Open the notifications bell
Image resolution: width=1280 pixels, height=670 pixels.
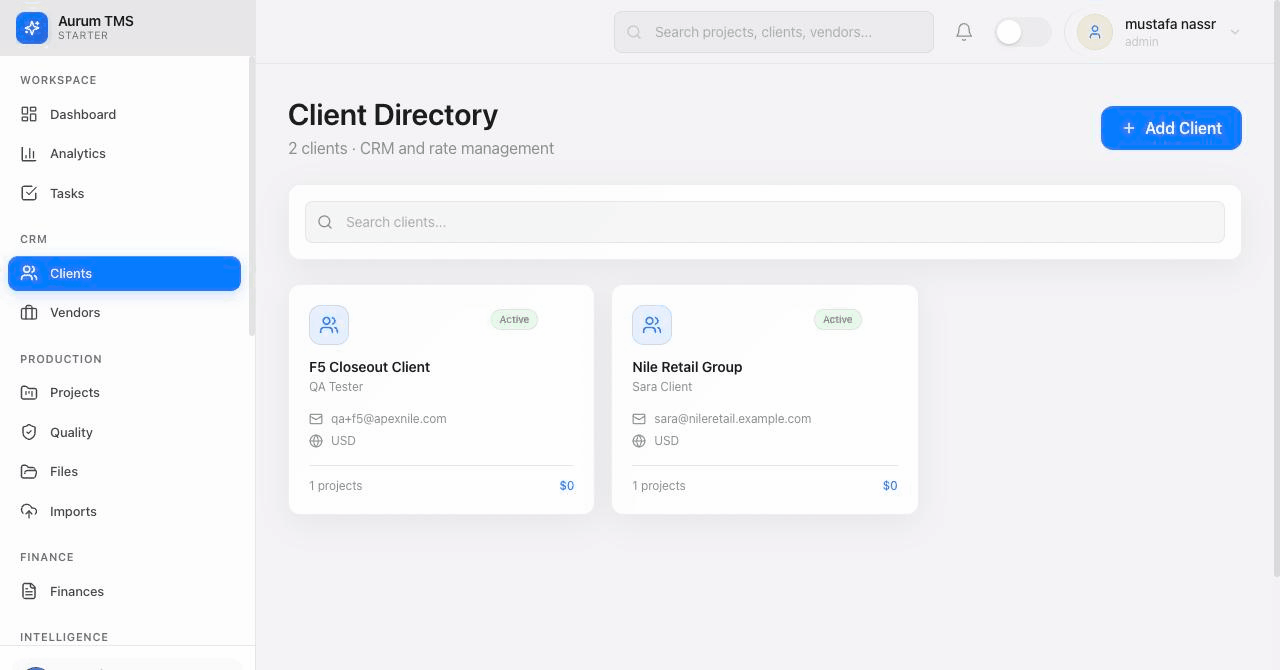(x=964, y=32)
